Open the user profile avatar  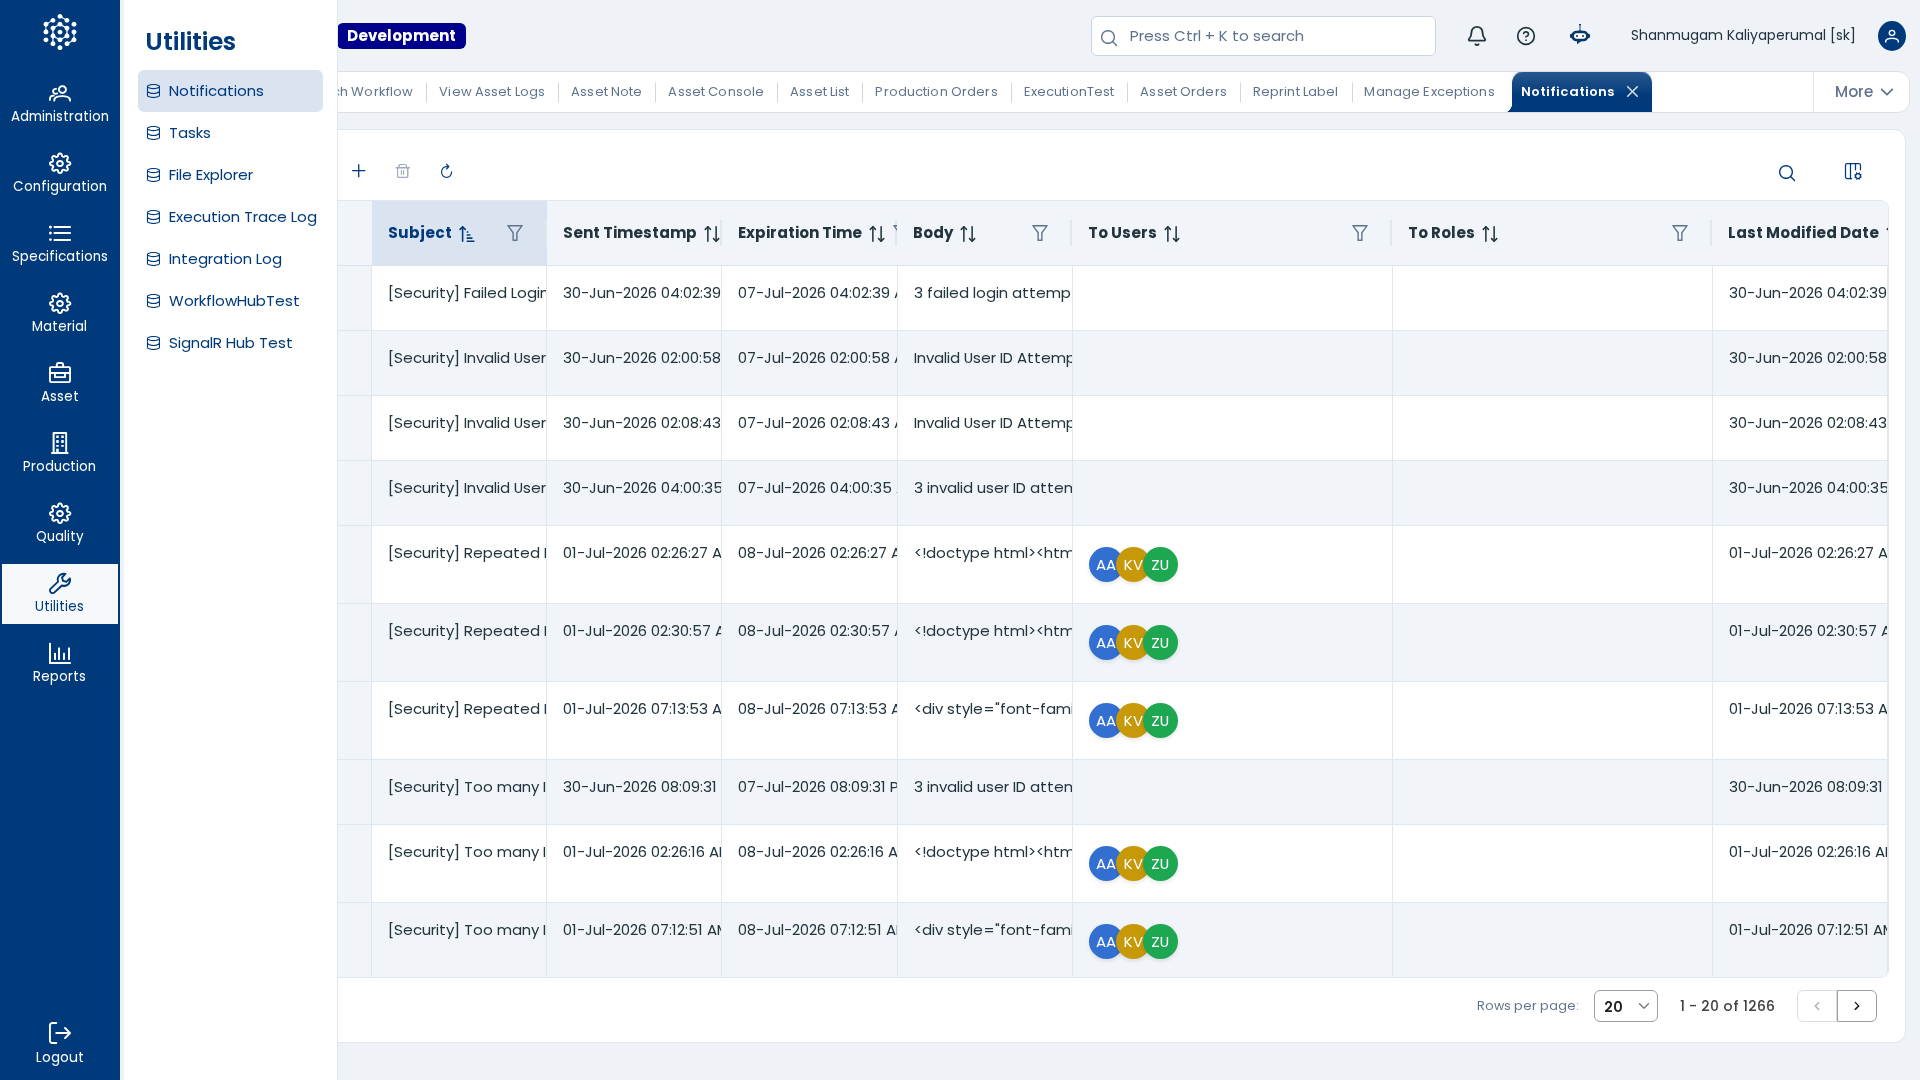1892,36
